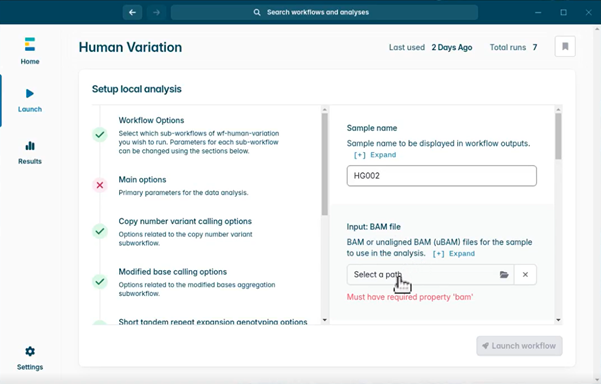Click scrollbar thumb of steps list

(325, 164)
